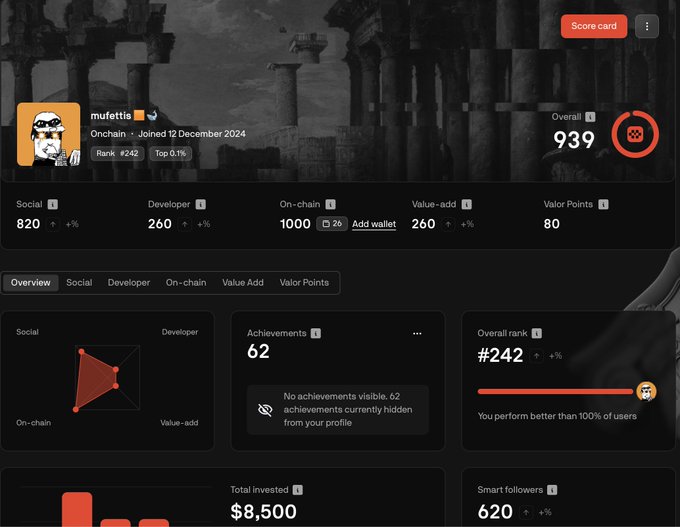This screenshot has width=680, height=527.
Task: Show info for the On-chain score
Action: (x=330, y=204)
